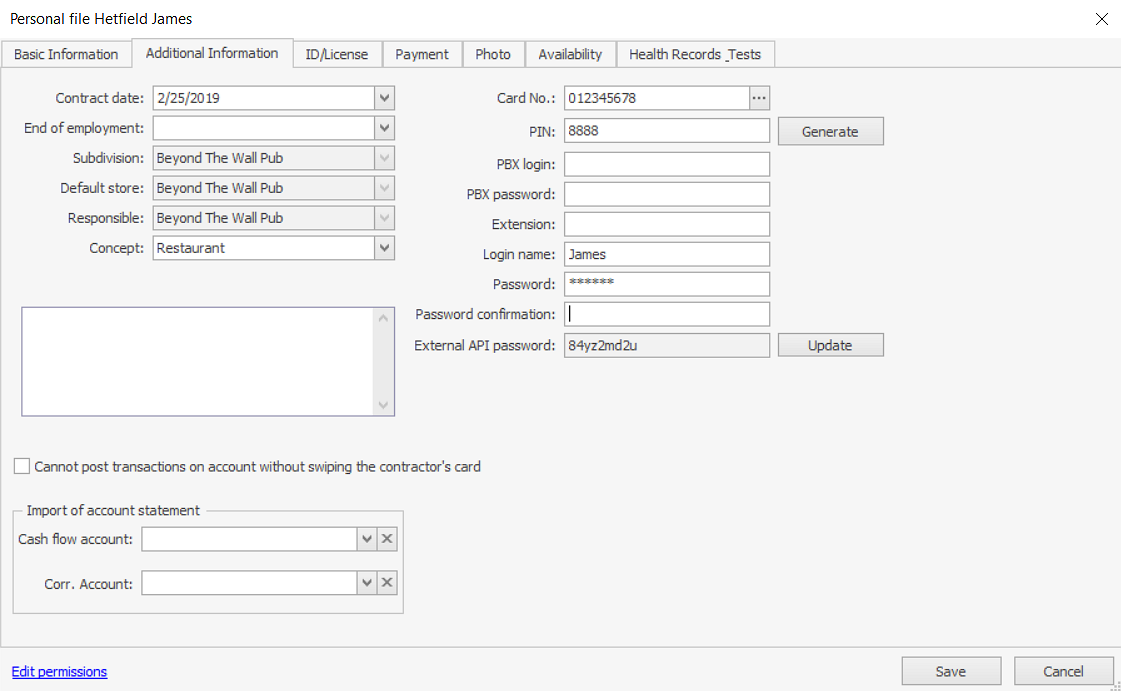The image size is (1121, 691).
Task: Update the External API password
Action: tap(830, 345)
